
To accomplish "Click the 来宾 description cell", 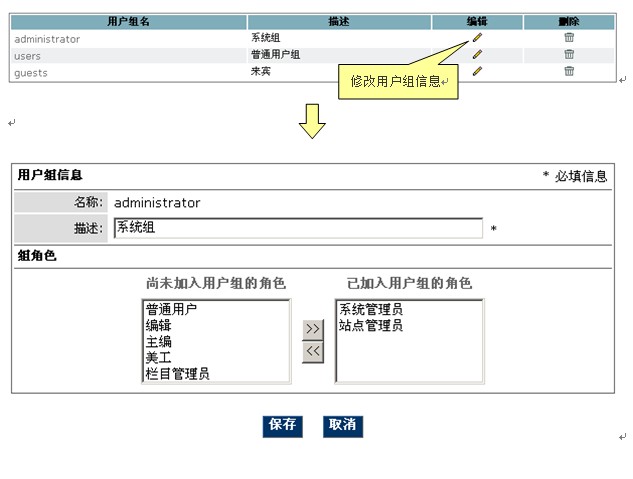I will click(x=260, y=71).
